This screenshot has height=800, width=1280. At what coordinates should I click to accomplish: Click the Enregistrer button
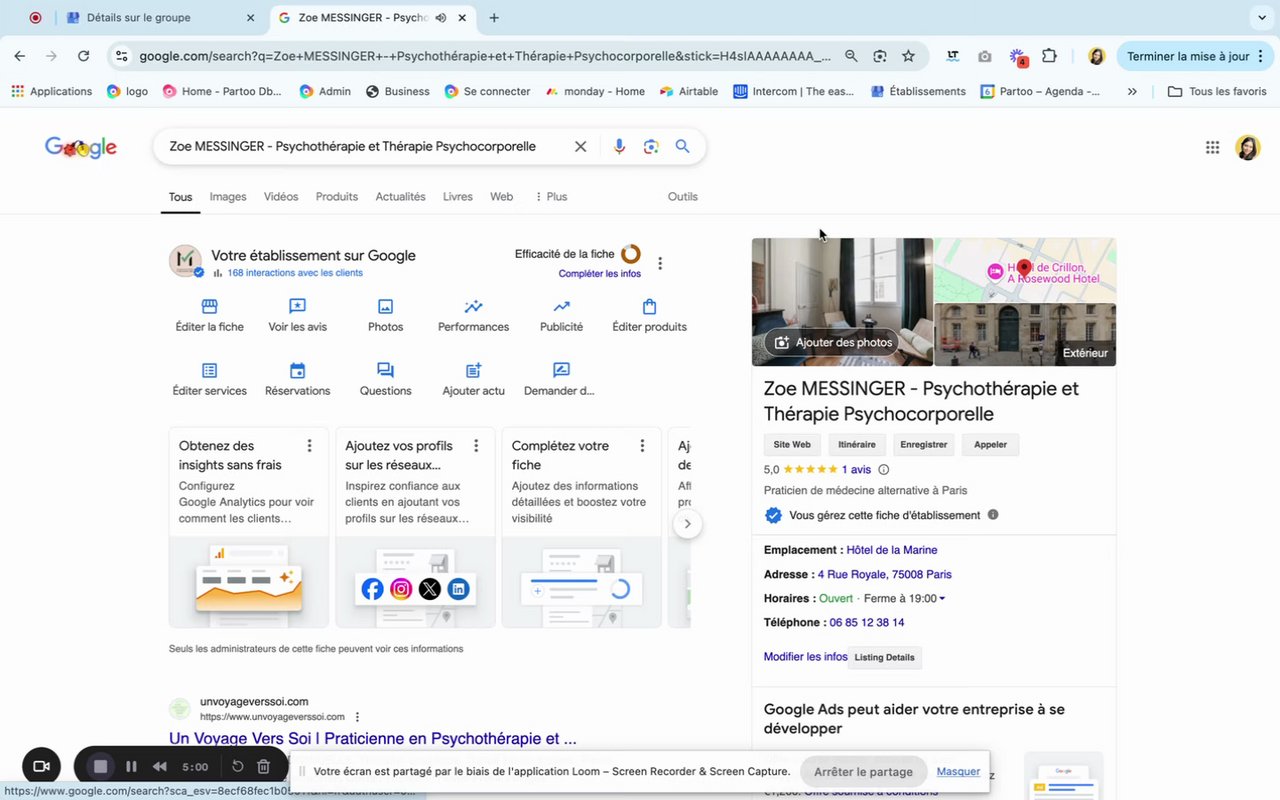pyautogui.click(x=924, y=445)
